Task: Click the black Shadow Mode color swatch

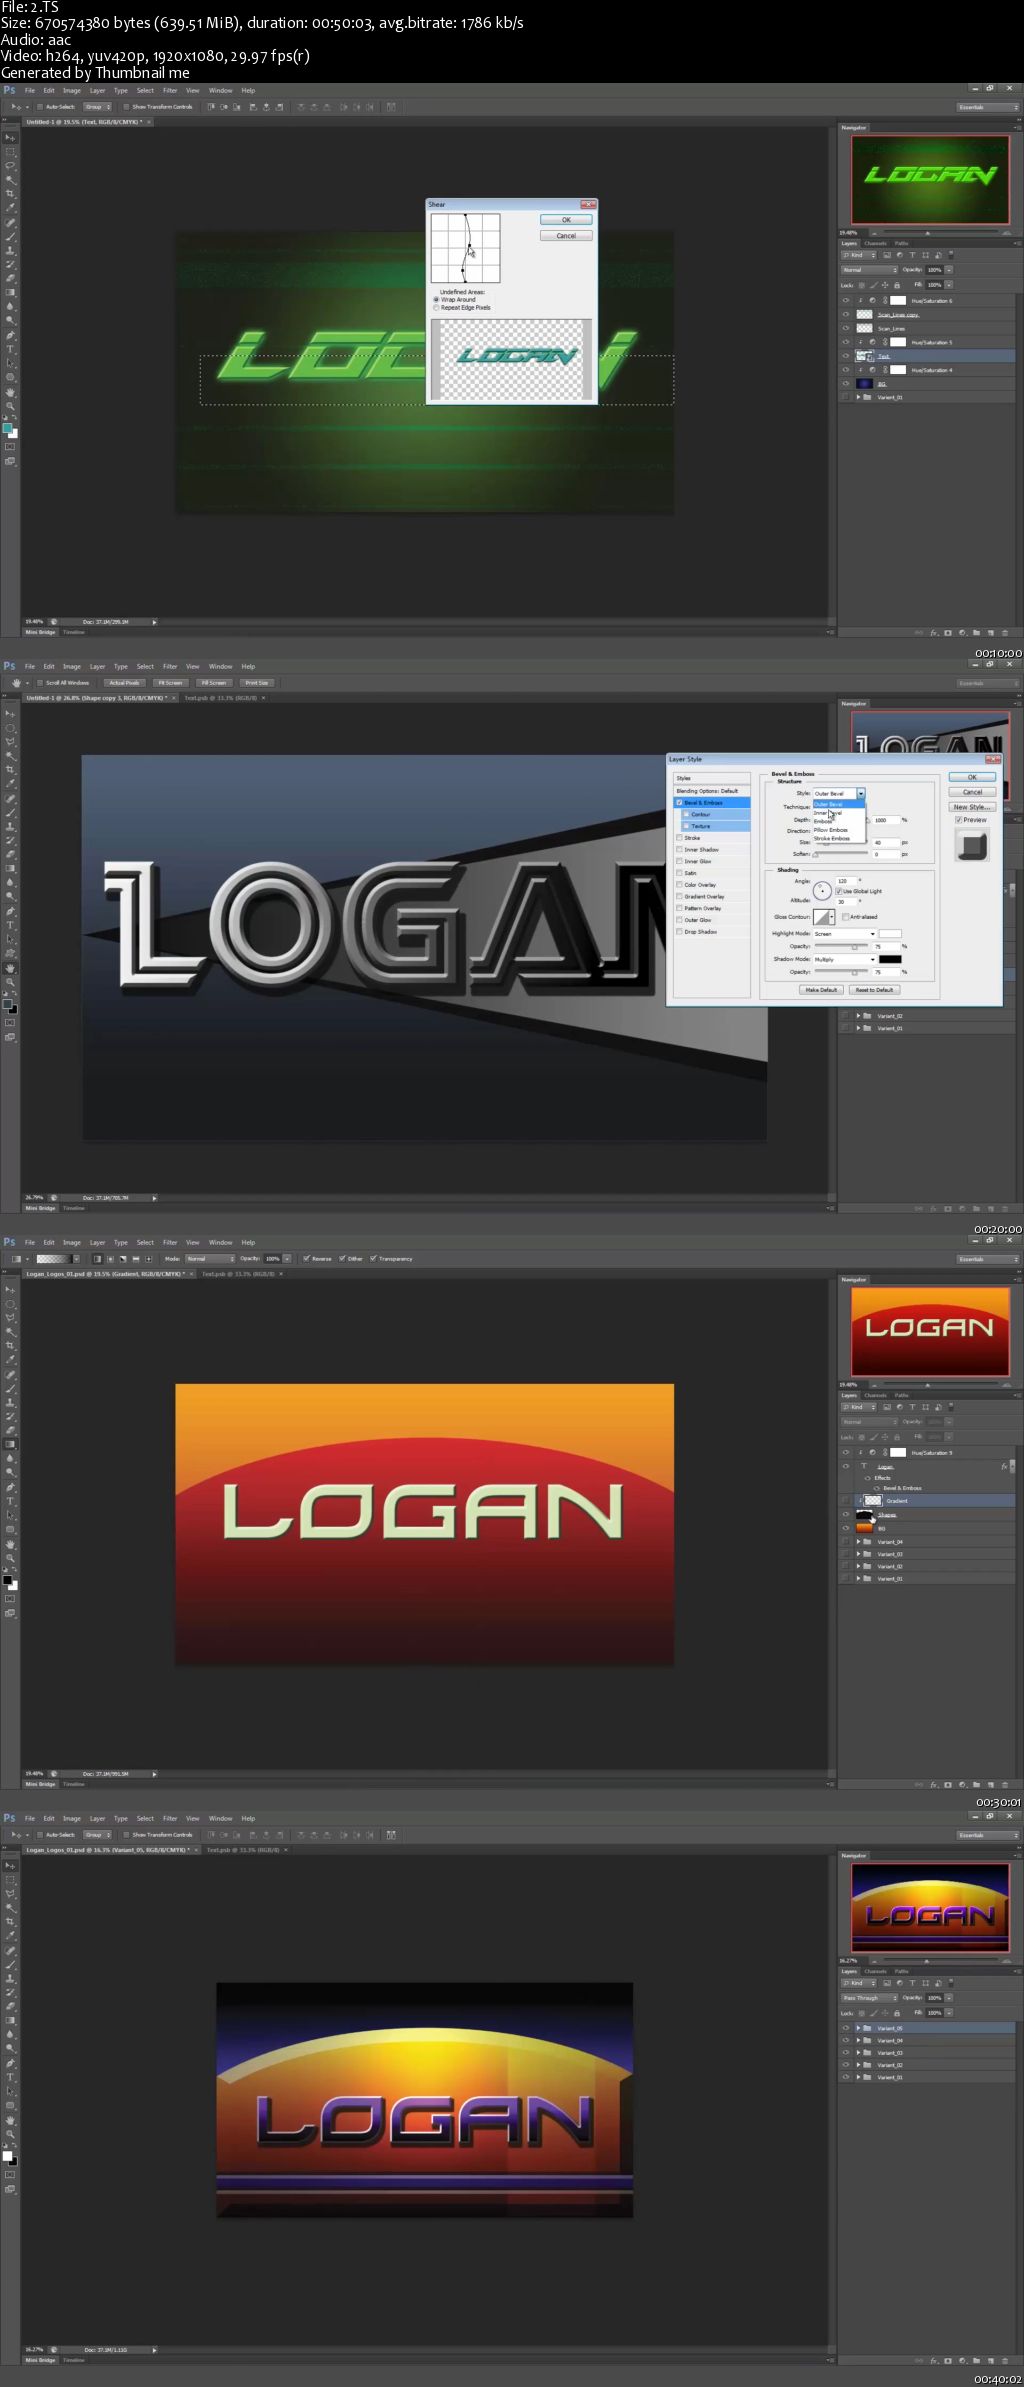Action: pos(890,959)
